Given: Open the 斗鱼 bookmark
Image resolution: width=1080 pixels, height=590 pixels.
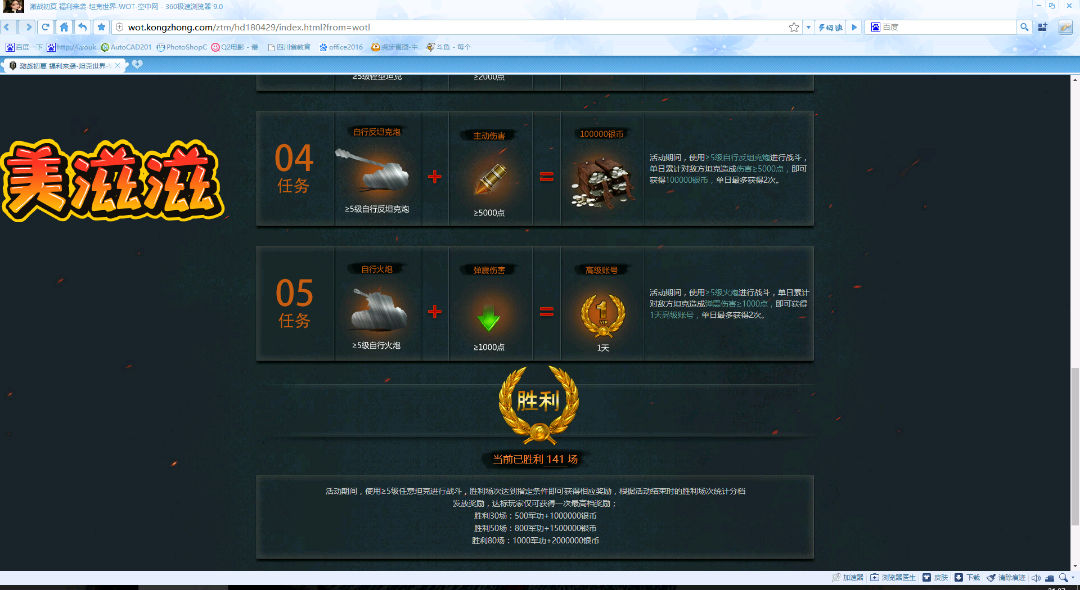Looking at the screenshot, I should pos(448,47).
